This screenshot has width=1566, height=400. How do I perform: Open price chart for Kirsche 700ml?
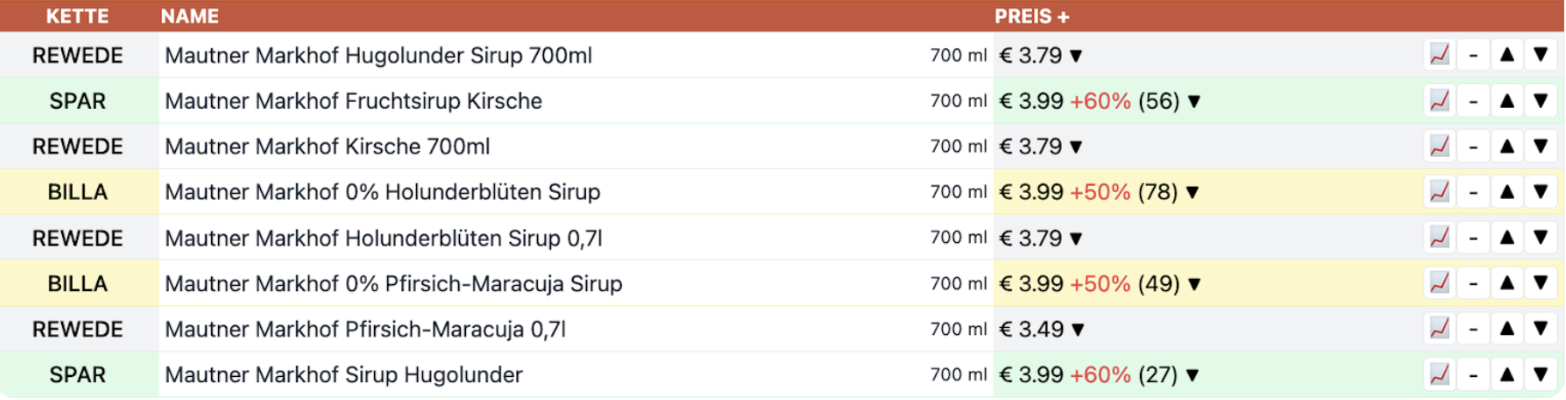(1439, 147)
